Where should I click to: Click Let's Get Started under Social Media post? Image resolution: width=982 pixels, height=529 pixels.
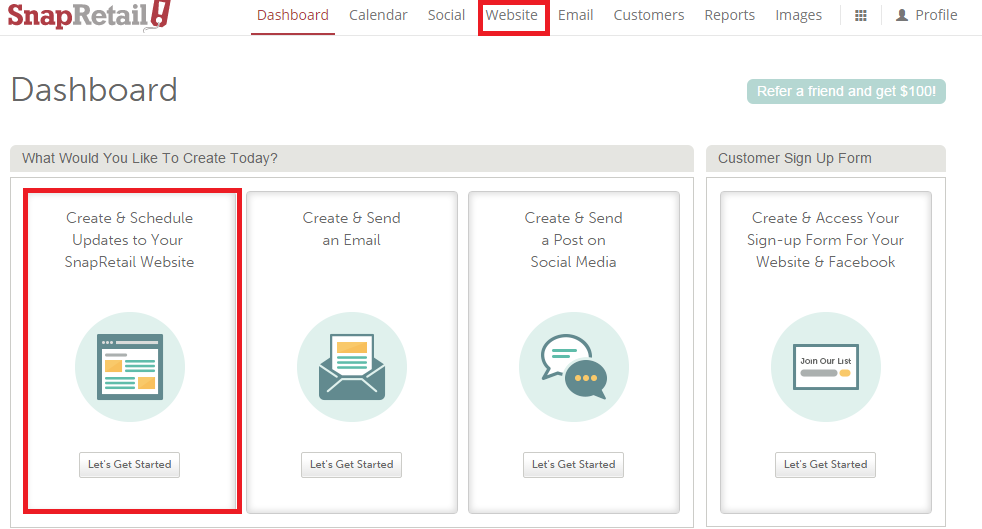(x=574, y=465)
